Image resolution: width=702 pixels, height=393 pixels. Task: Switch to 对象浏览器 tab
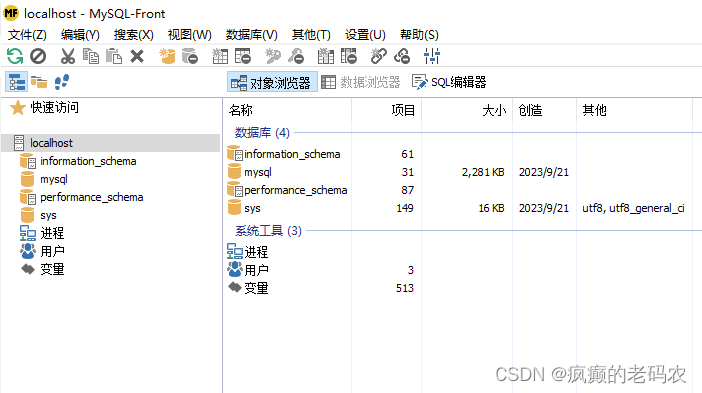point(272,82)
